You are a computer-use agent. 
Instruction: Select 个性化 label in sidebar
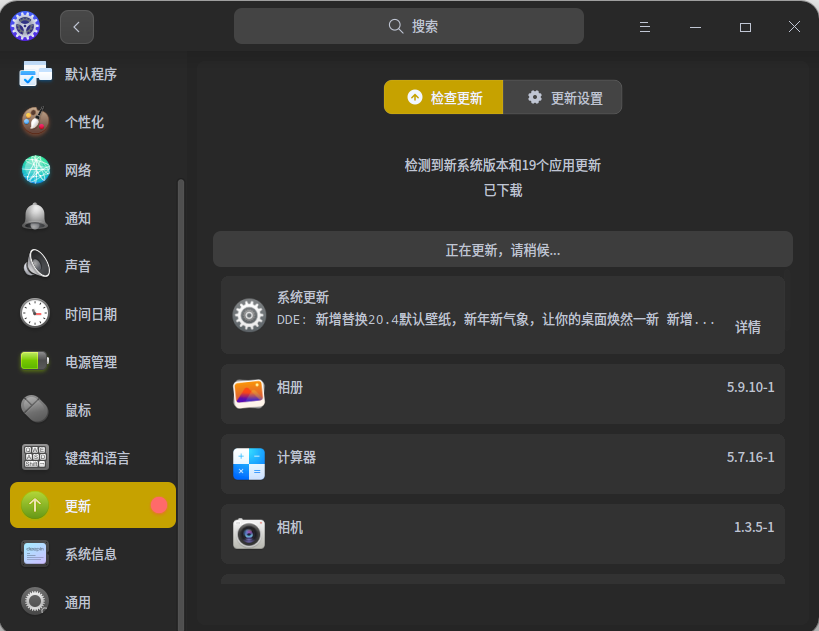coord(84,122)
